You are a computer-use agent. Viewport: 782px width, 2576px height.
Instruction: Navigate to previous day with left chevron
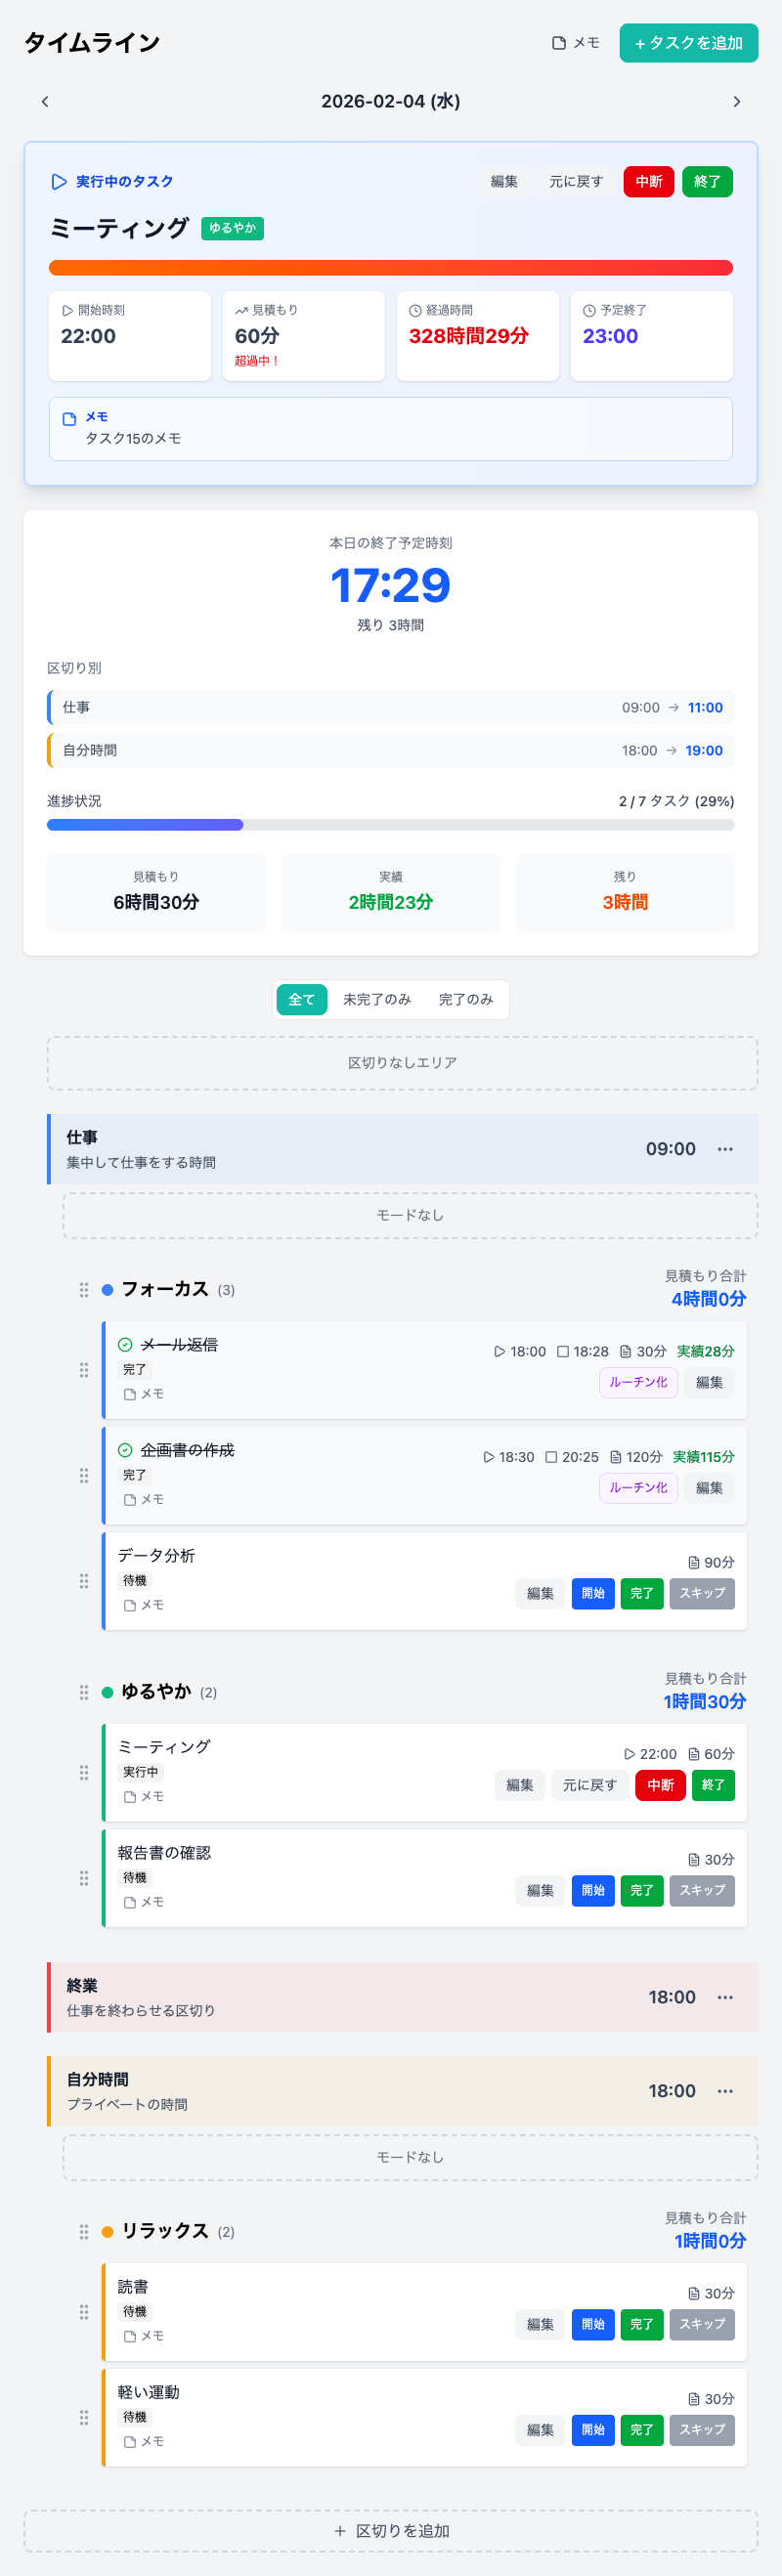[45, 101]
